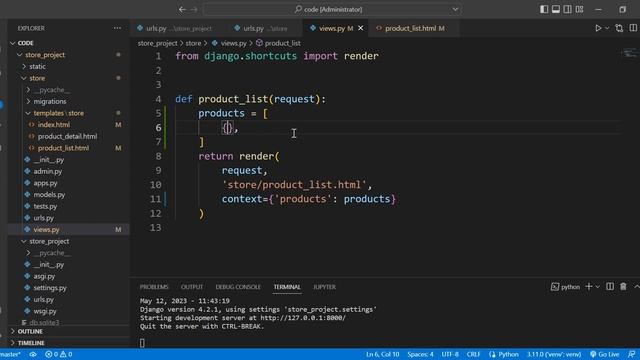Screen dimensions: 640x360
Task: Kill terminal with trash icon
Action: (623, 287)
